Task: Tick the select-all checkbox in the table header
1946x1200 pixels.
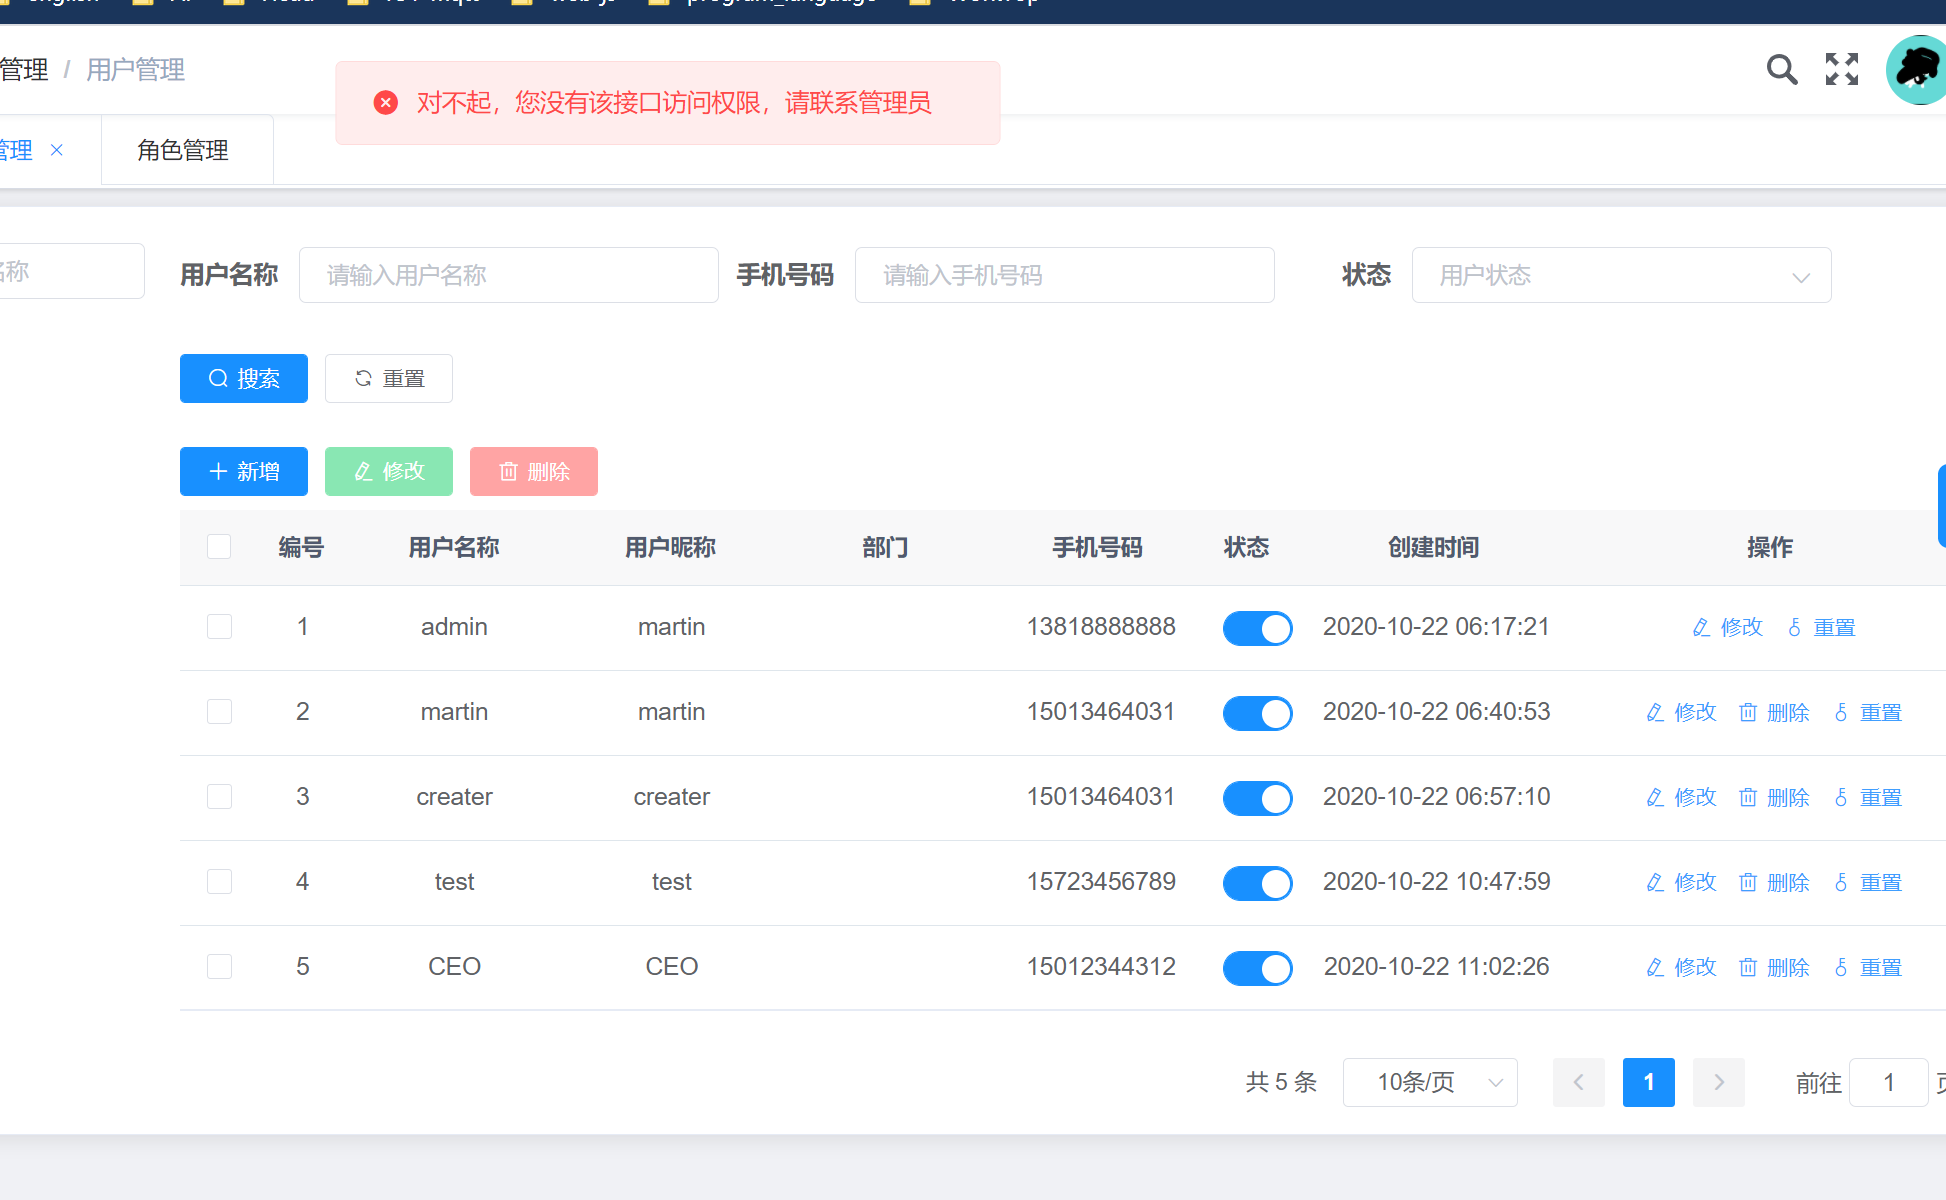Action: 219,547
